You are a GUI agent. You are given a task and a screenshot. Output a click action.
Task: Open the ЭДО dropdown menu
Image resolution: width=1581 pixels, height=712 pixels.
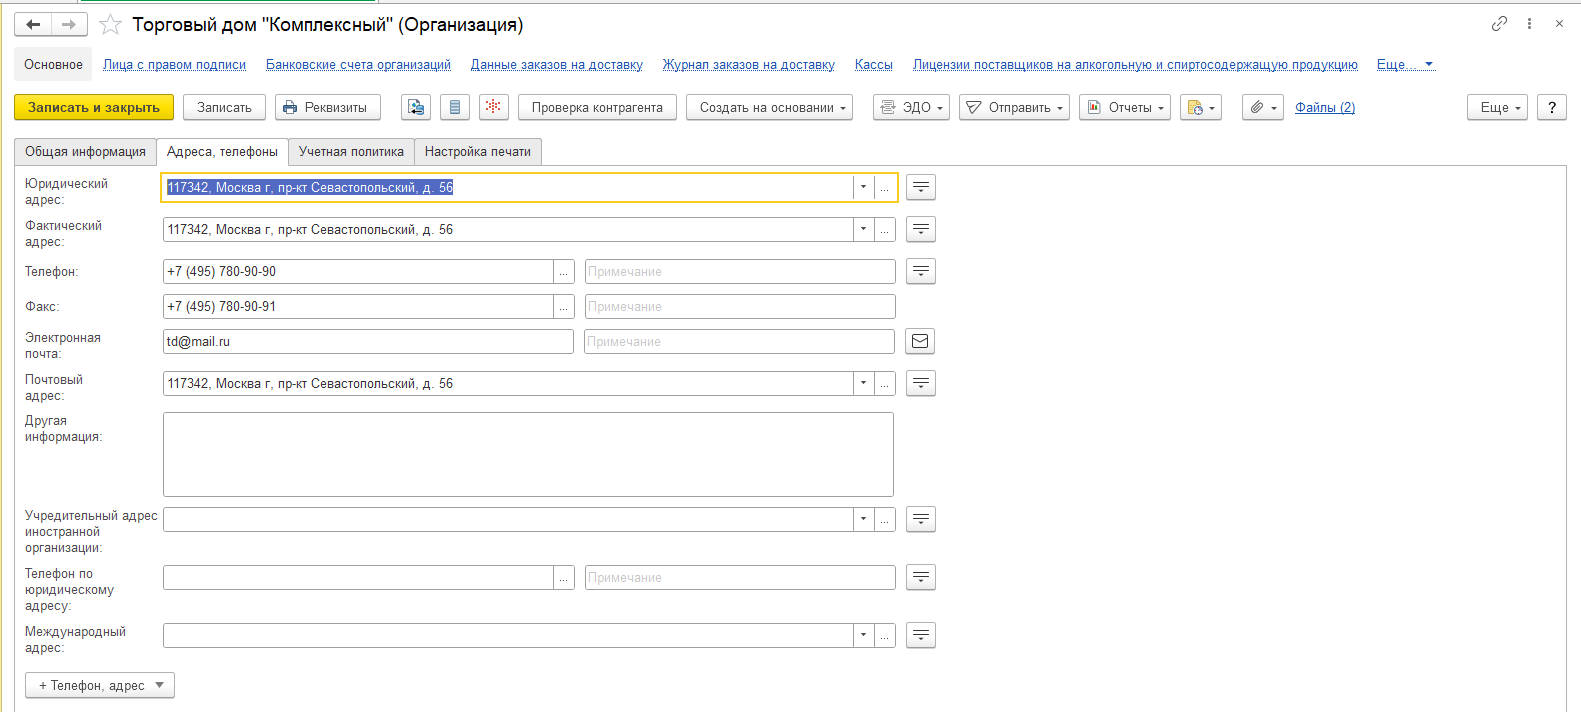pyautogui.click(x=910, y=107)
